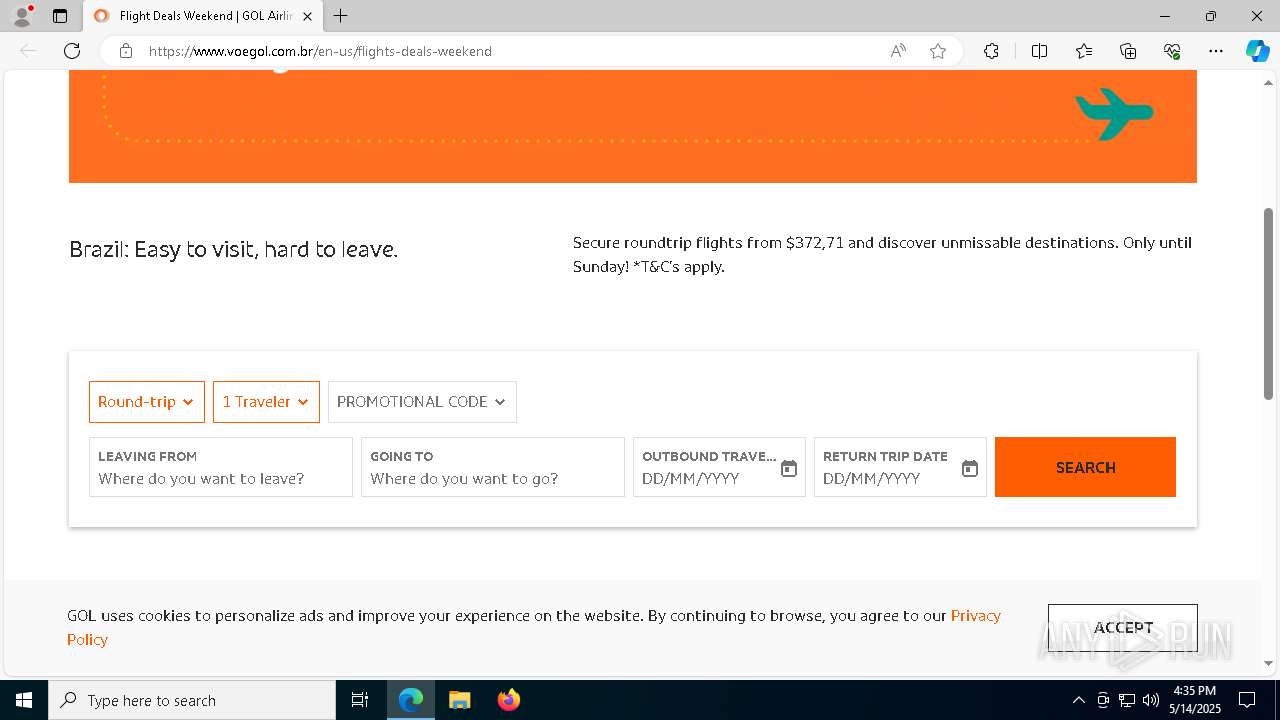This screenshot has width=1280, height=720.
Task: Open Copilot sidebar
Action: (x=1257, y=51)
